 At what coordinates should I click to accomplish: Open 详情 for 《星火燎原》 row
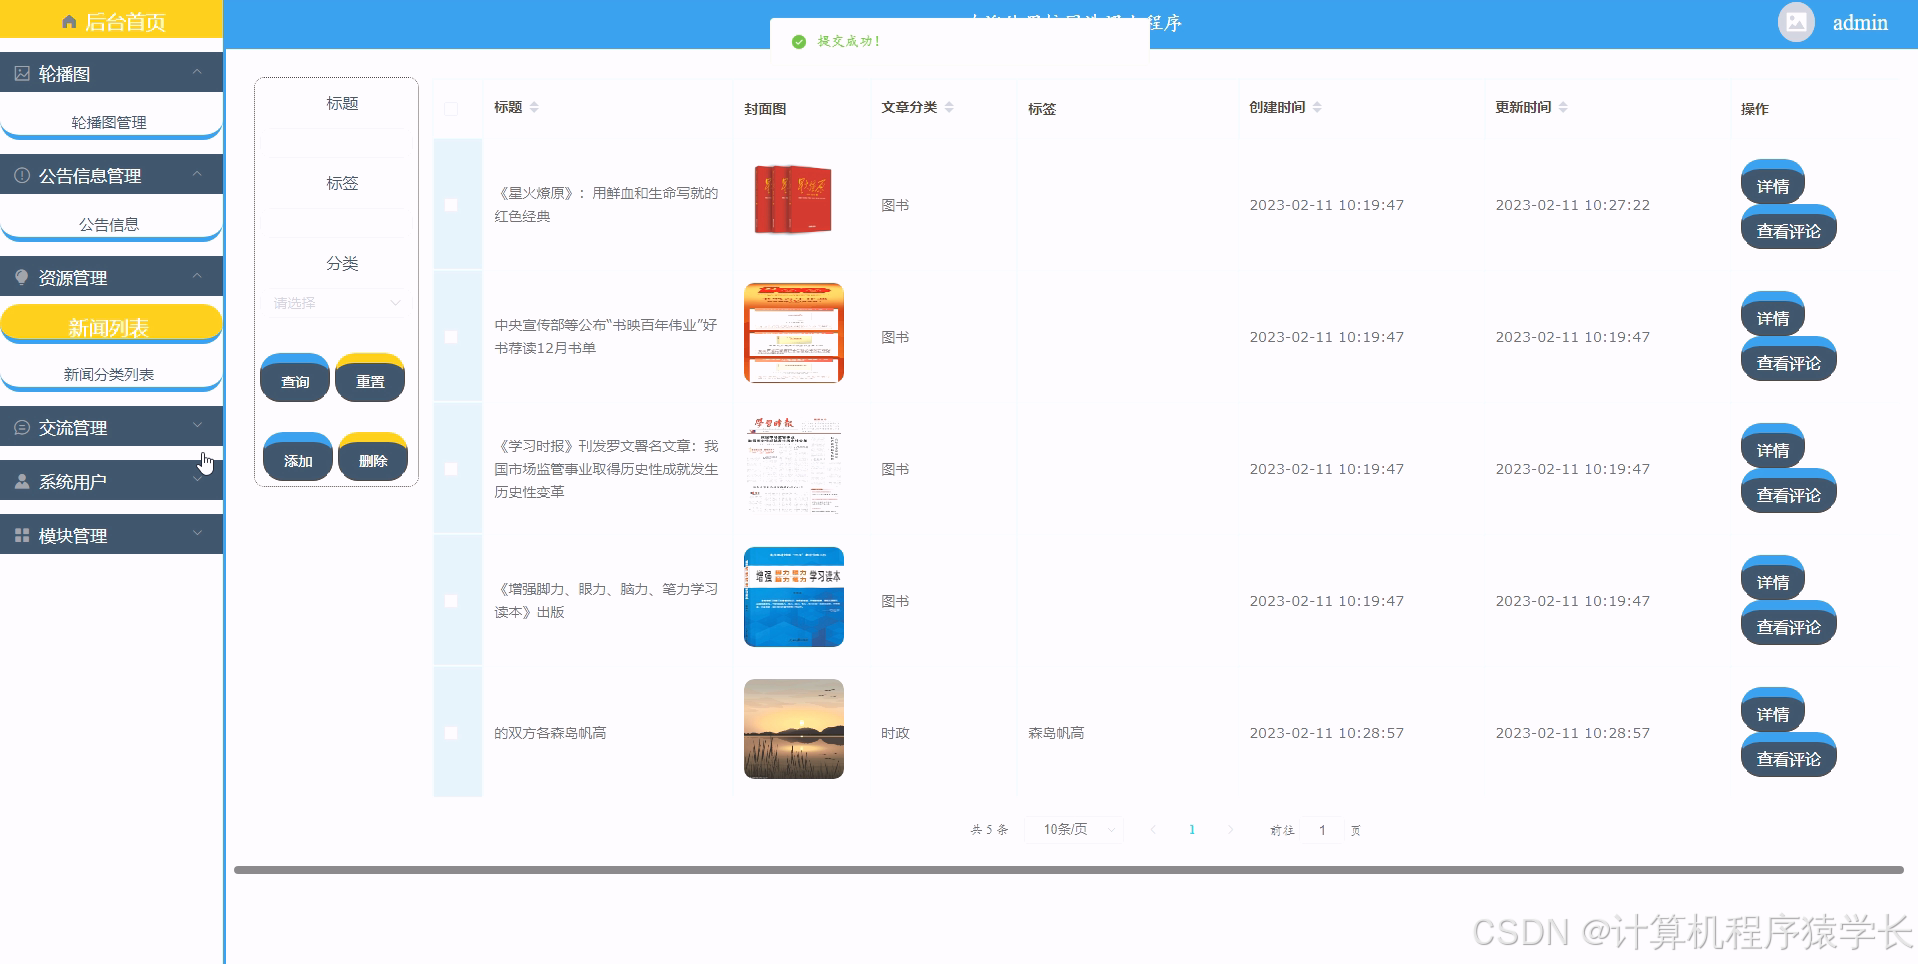1773,183
